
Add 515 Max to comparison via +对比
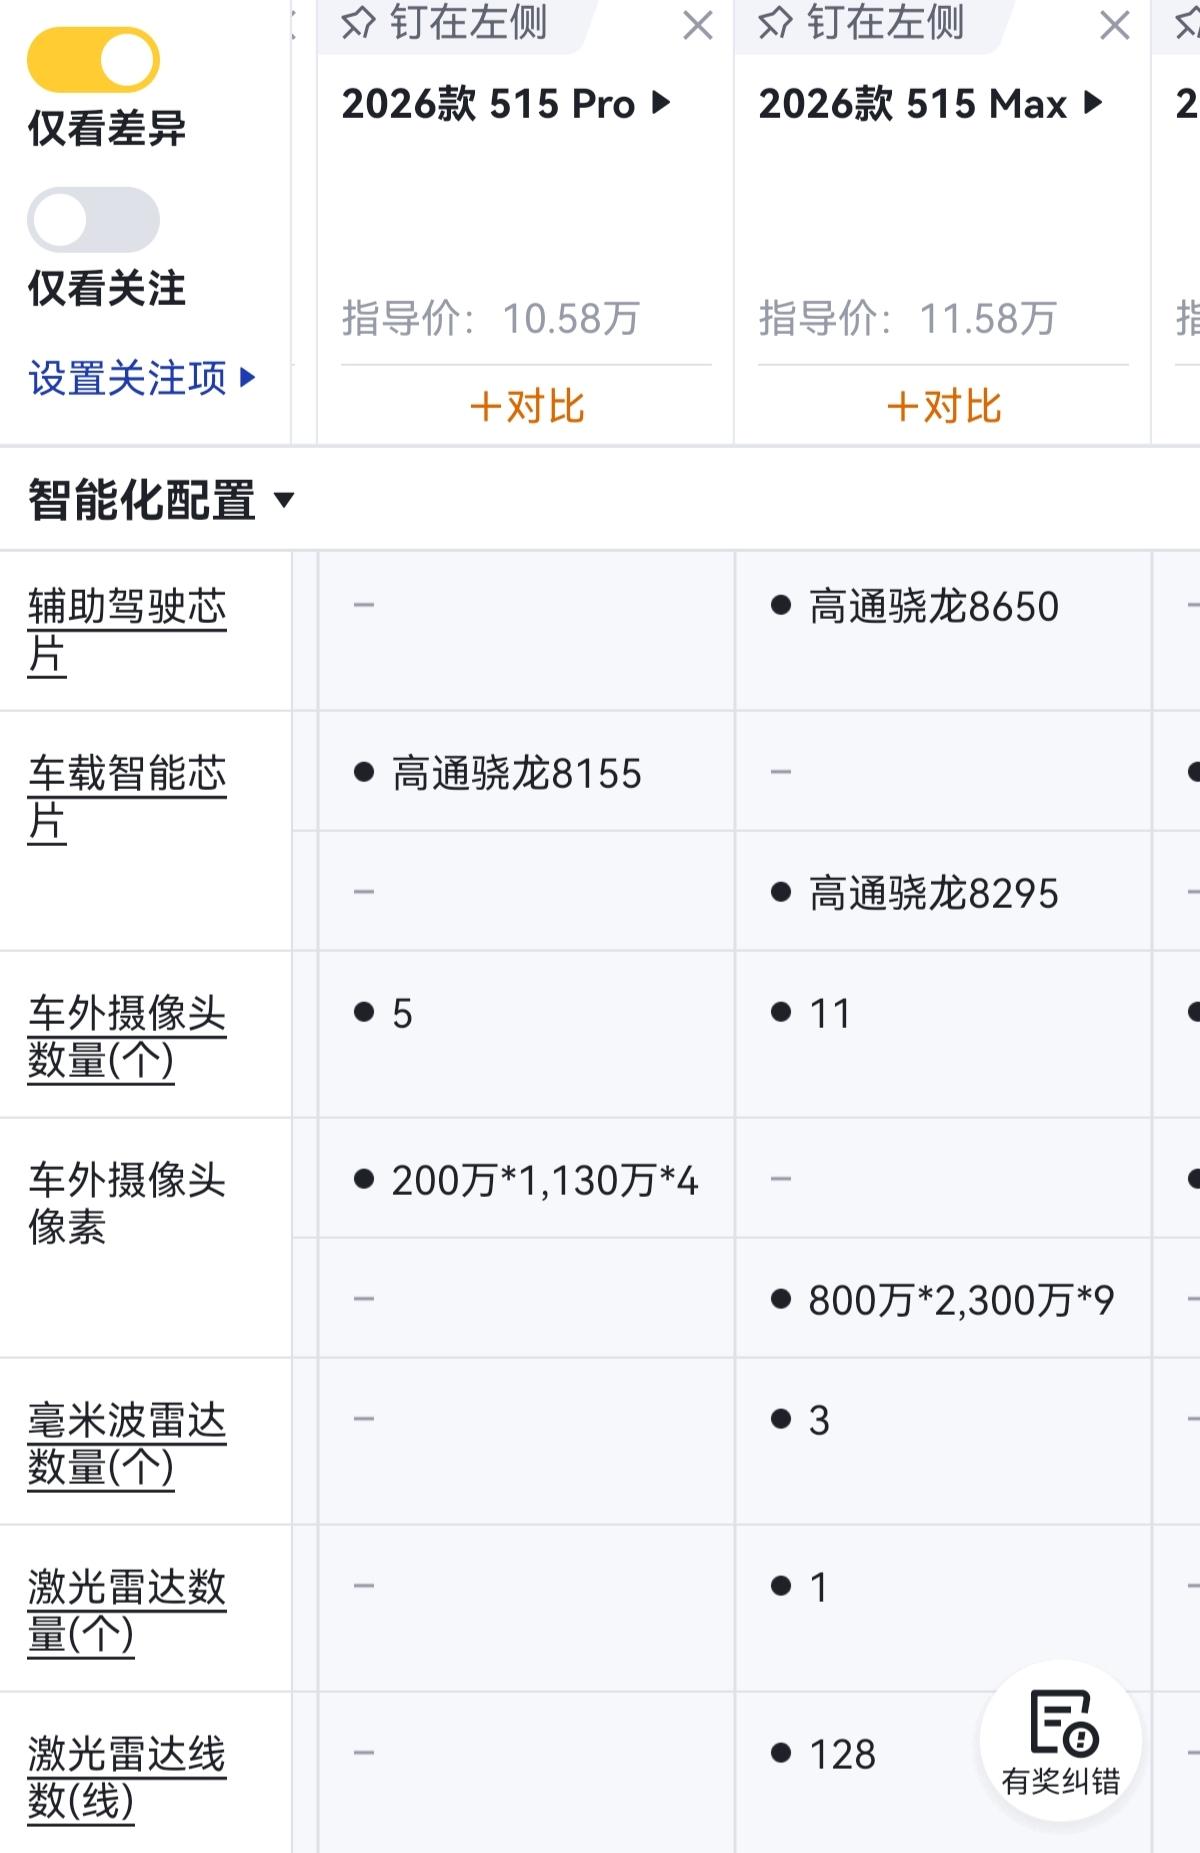[943, 406]
